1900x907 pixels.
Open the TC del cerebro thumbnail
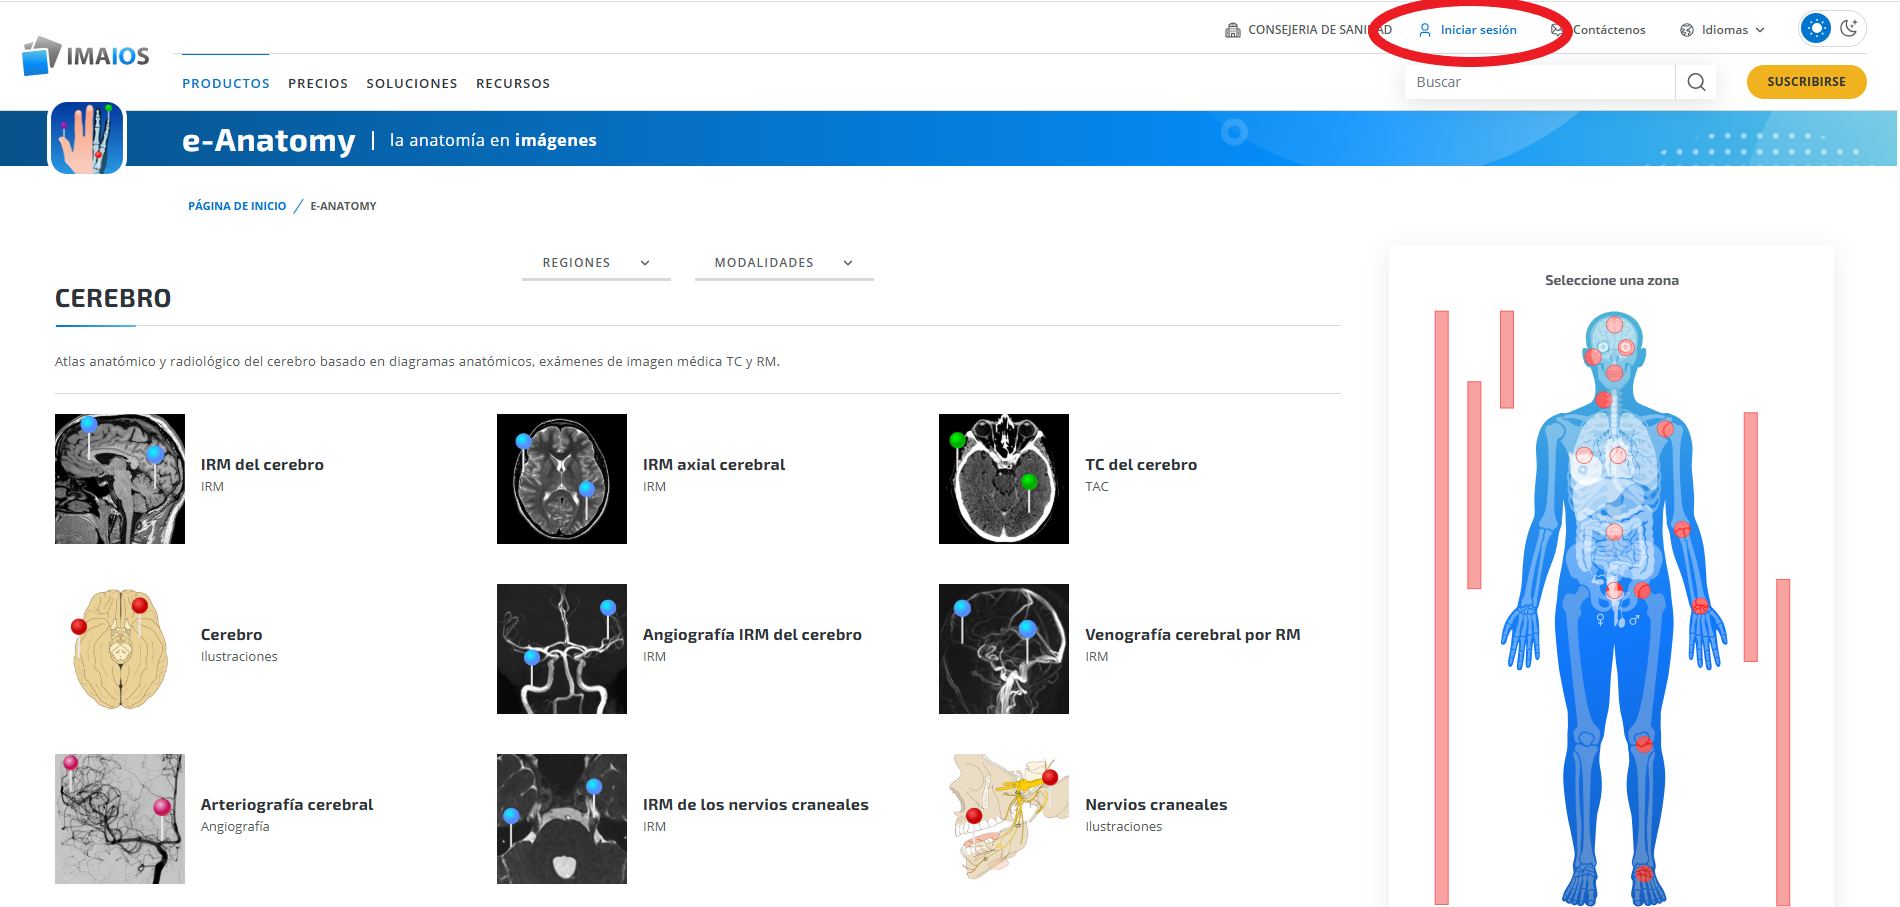tap(1003, 479)
